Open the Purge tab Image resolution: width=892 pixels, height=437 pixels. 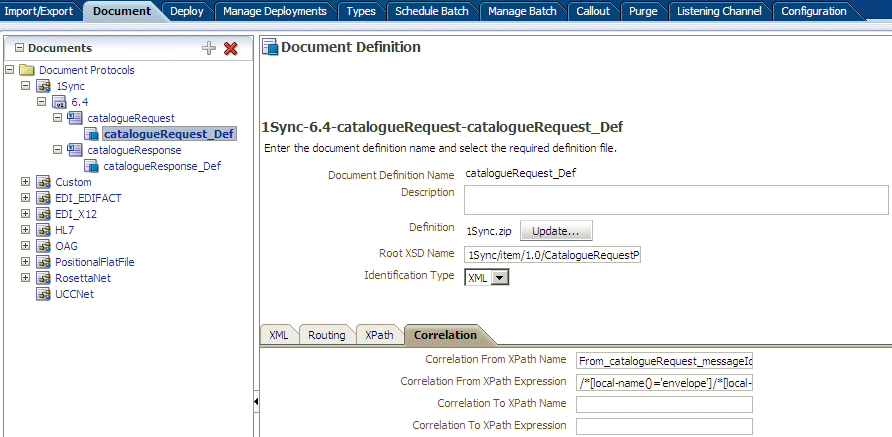643,11
